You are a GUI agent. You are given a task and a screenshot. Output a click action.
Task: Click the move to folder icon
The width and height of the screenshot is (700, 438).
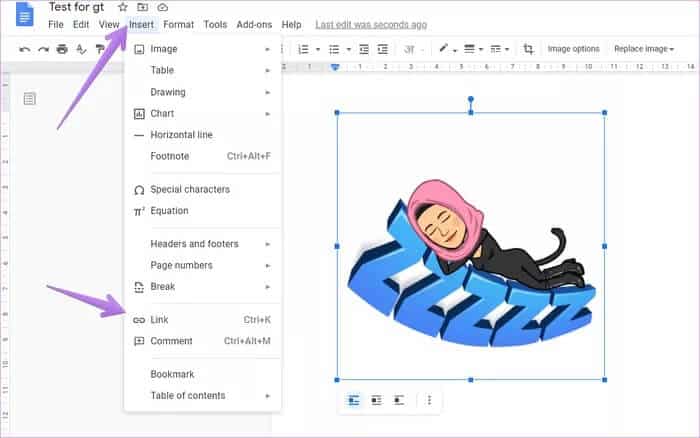(x=142, y=7)
